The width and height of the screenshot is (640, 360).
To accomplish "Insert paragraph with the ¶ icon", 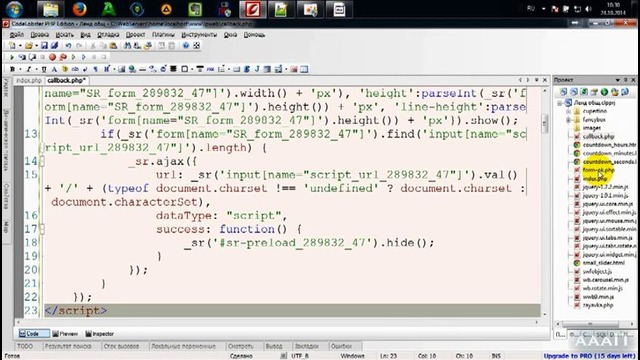I will tap(96, 69).
